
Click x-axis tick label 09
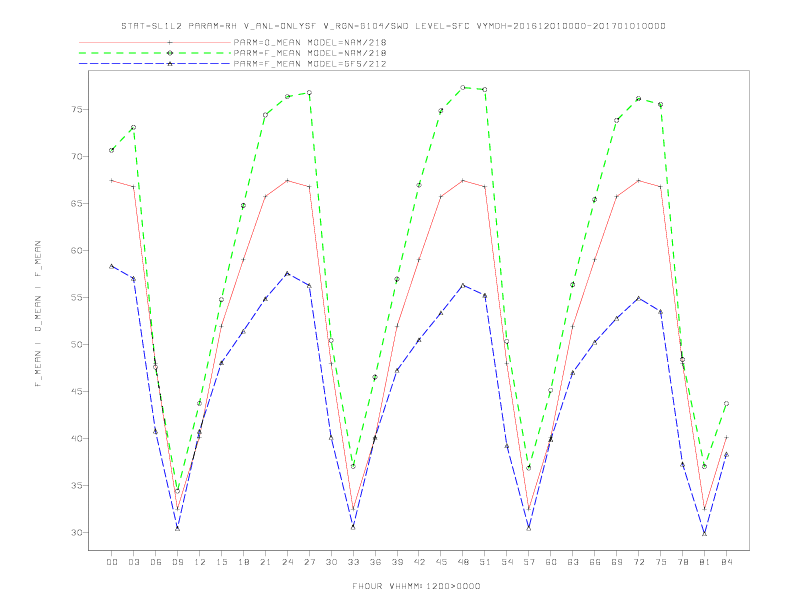(x=177, y=562)
